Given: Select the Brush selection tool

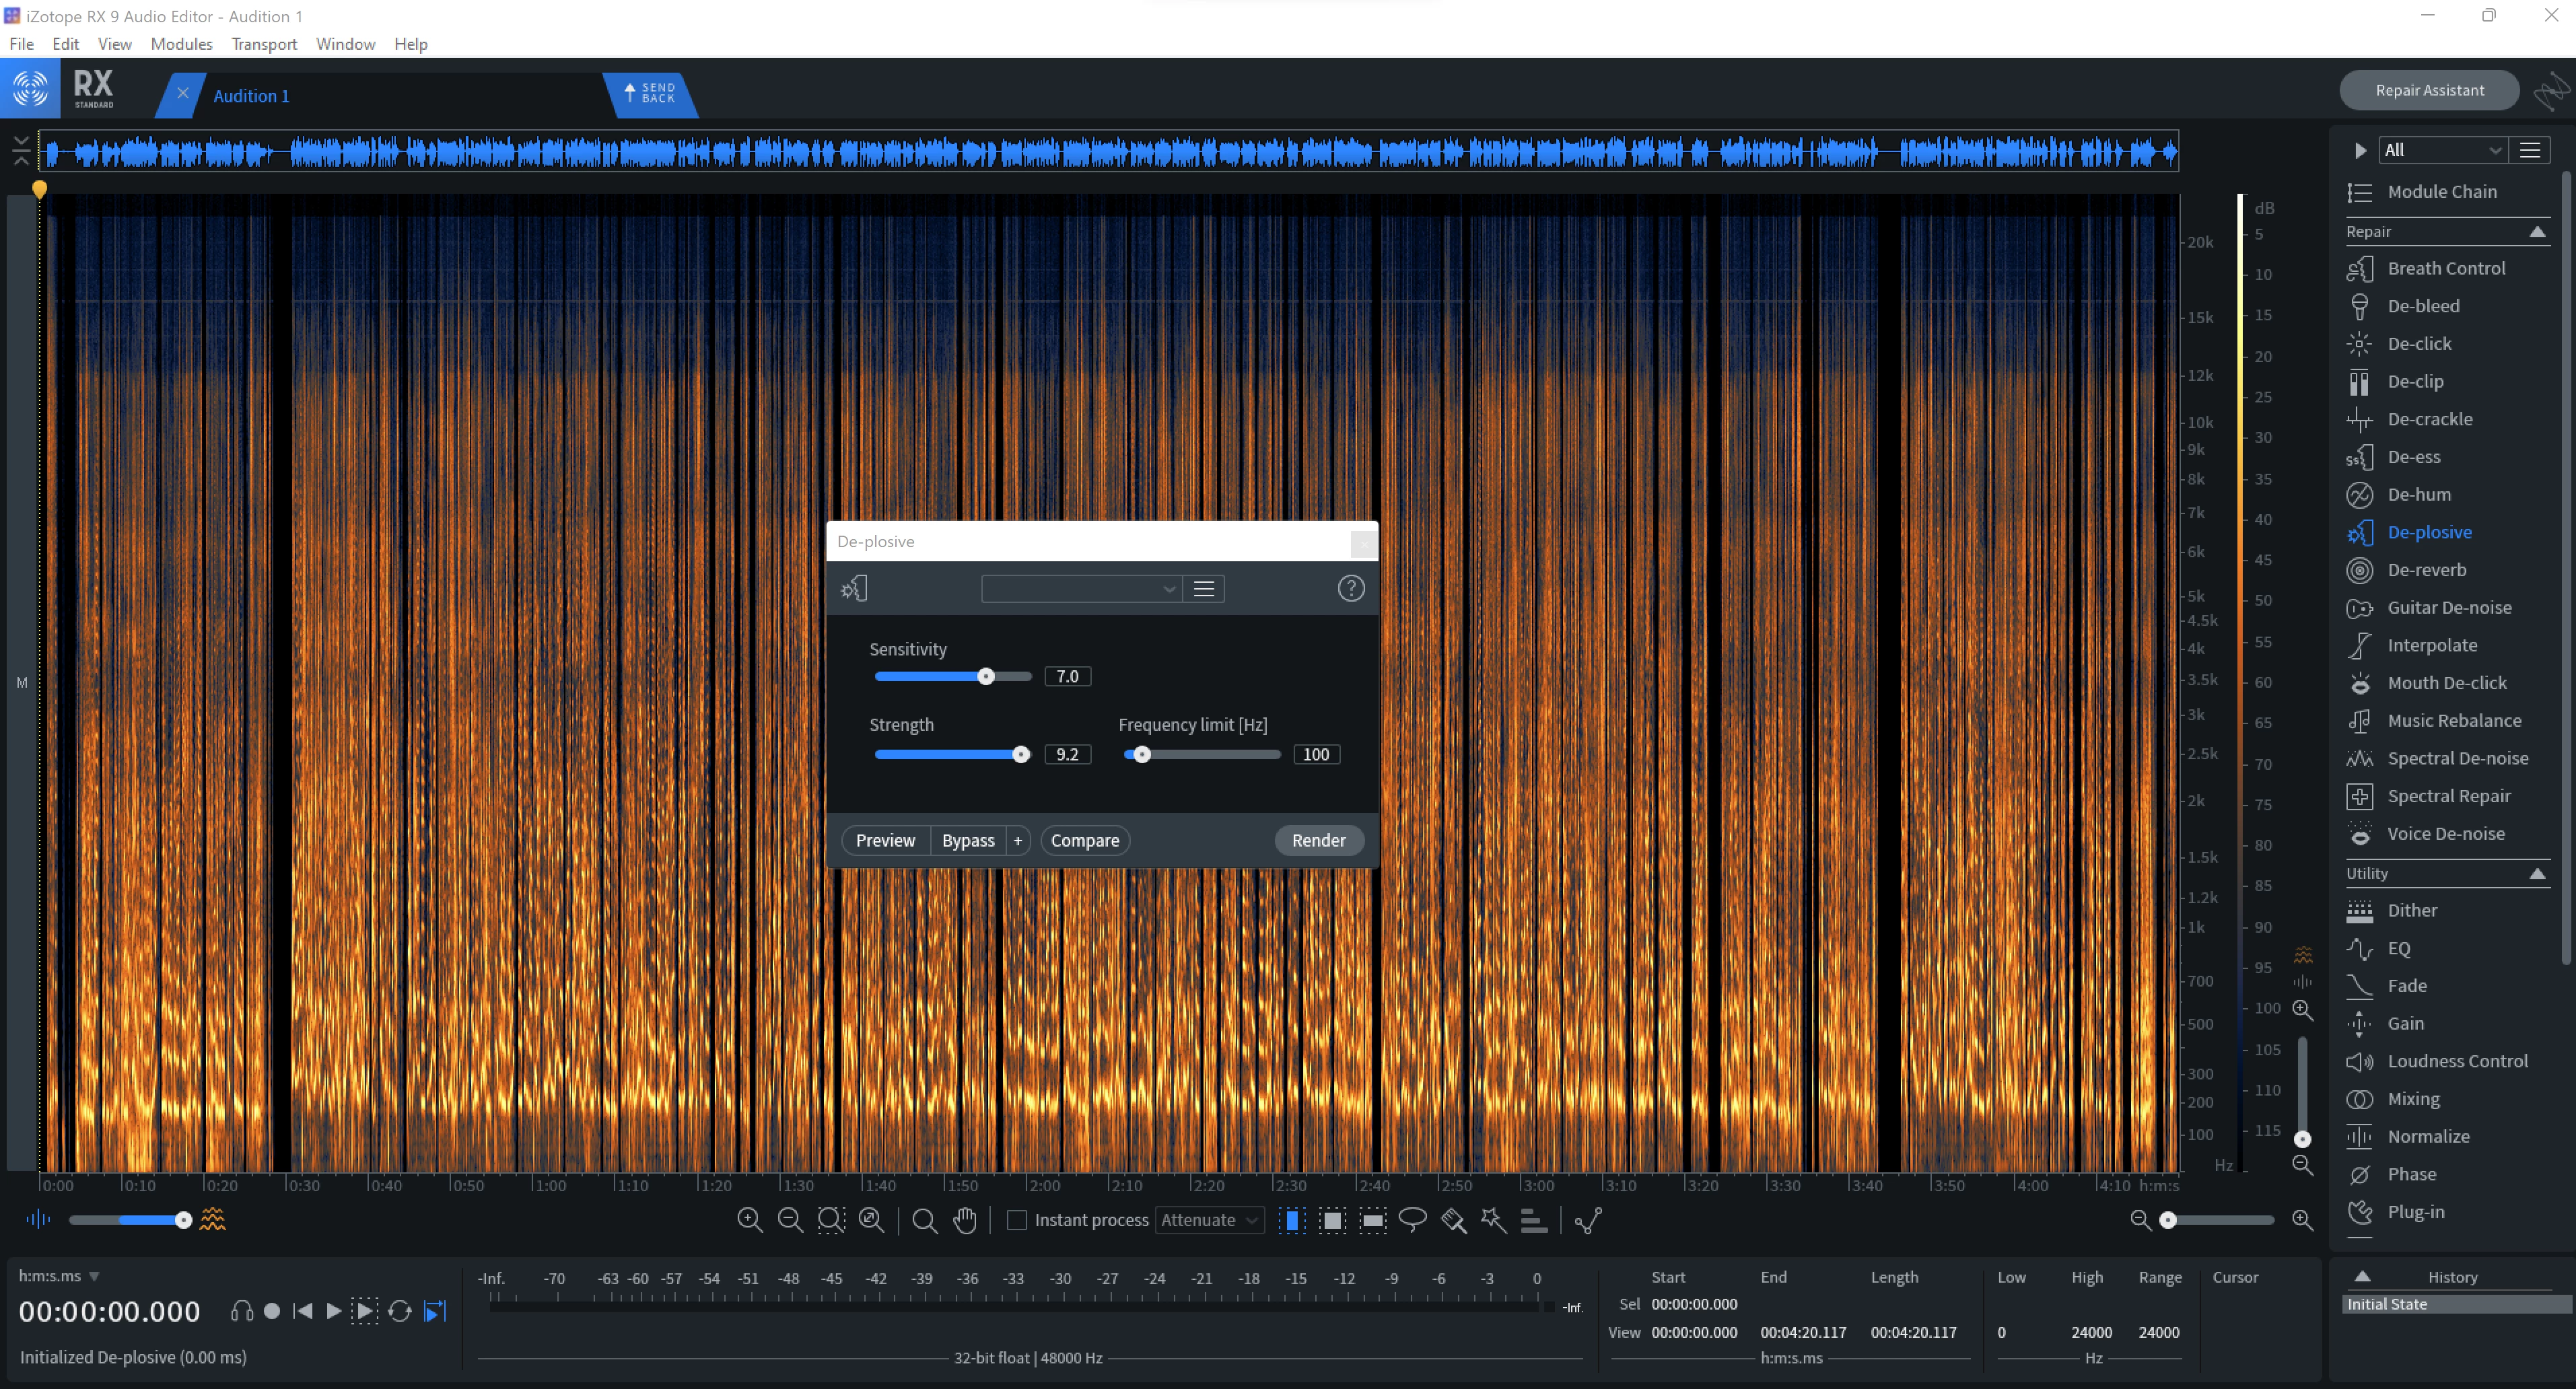Looking at the screenshot, I should [1453, 1219].
